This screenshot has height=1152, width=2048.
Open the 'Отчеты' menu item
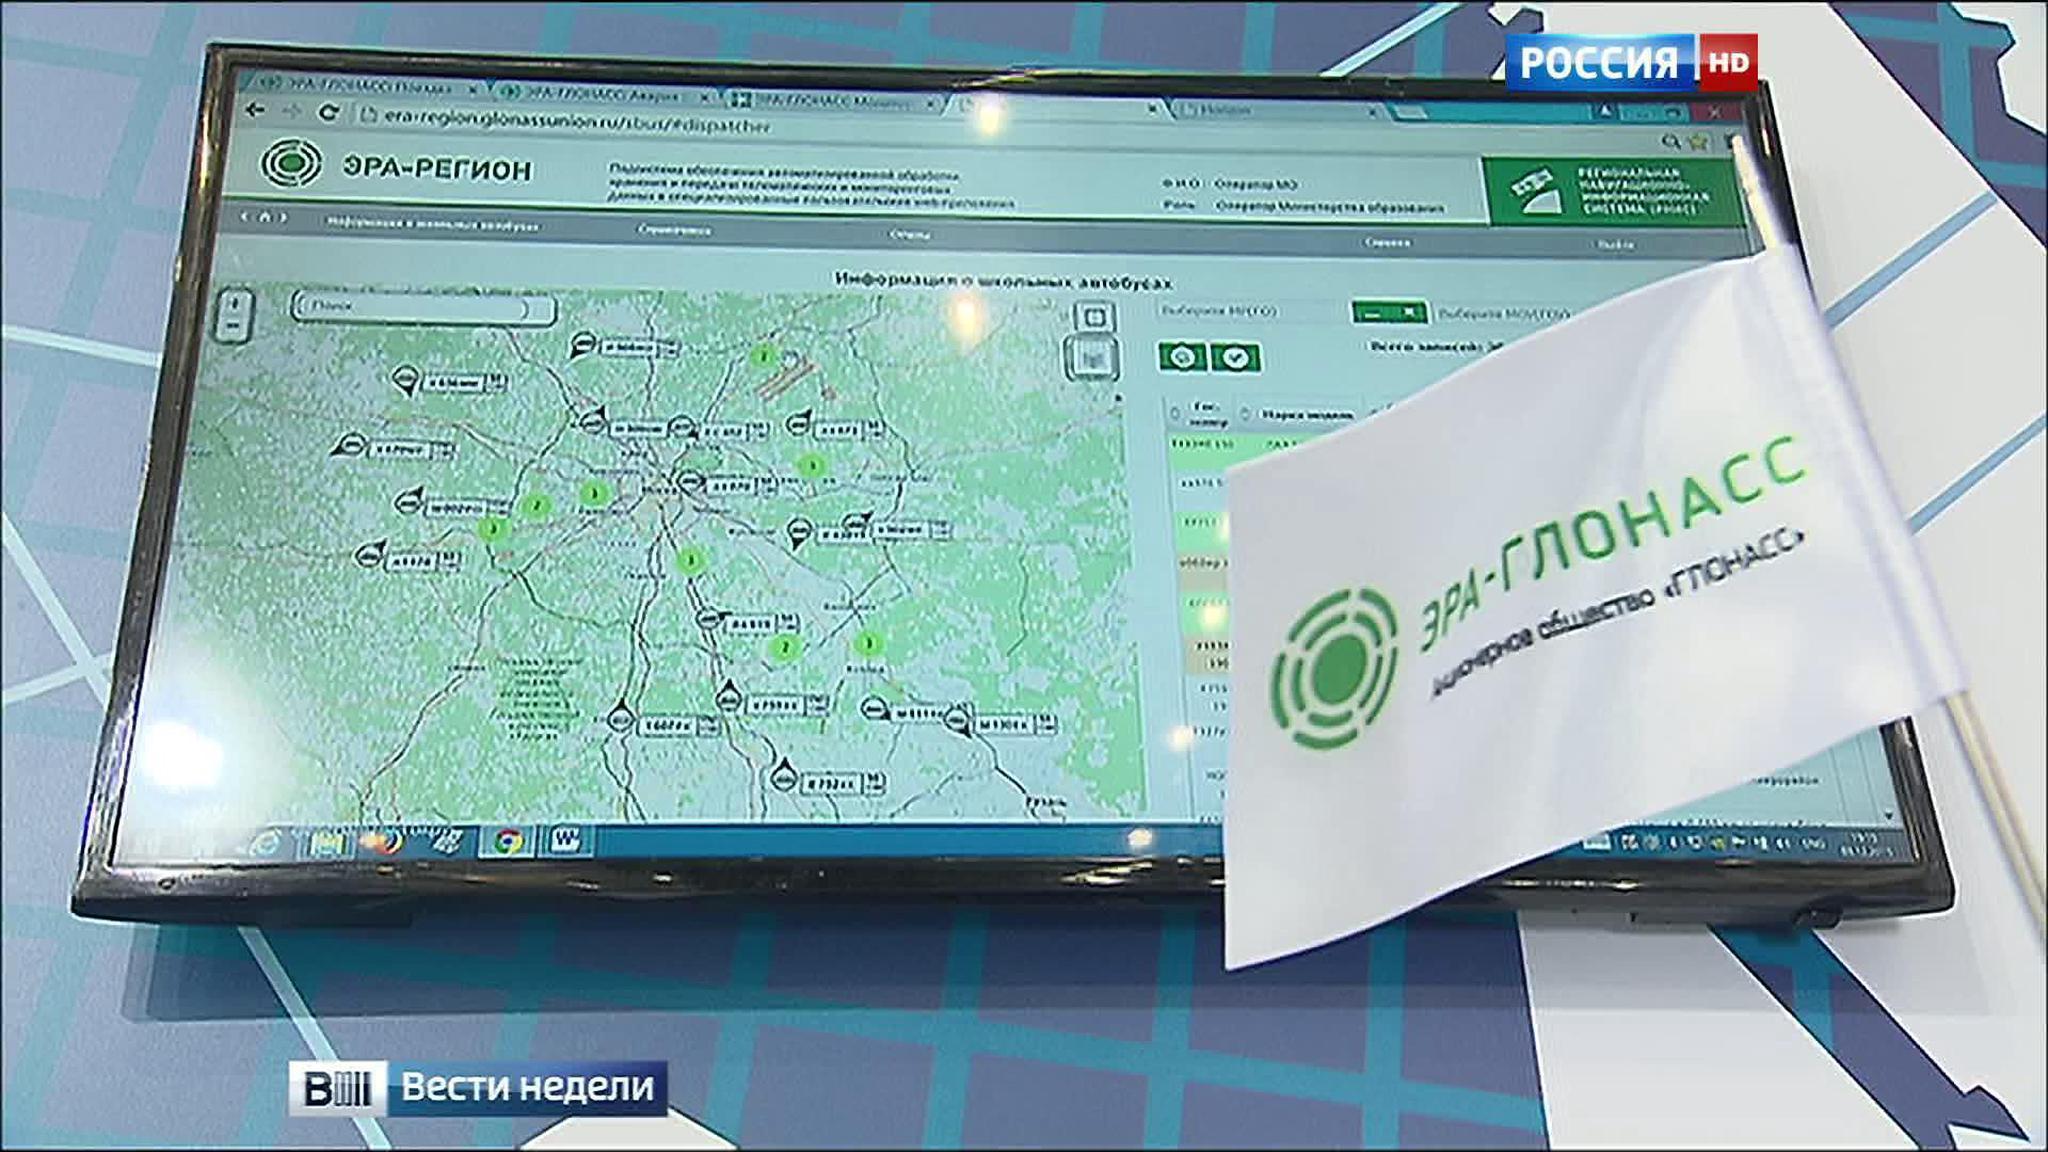coord(909,235)
